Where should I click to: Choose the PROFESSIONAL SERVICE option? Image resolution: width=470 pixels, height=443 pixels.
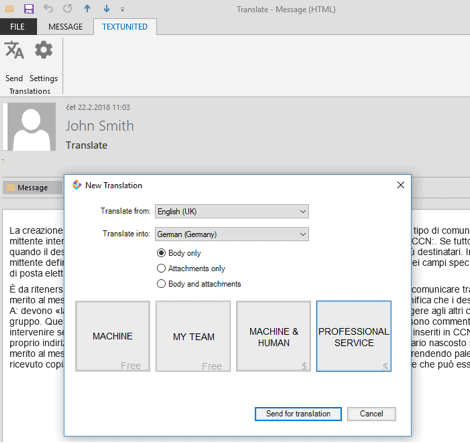tap(354, 336)
